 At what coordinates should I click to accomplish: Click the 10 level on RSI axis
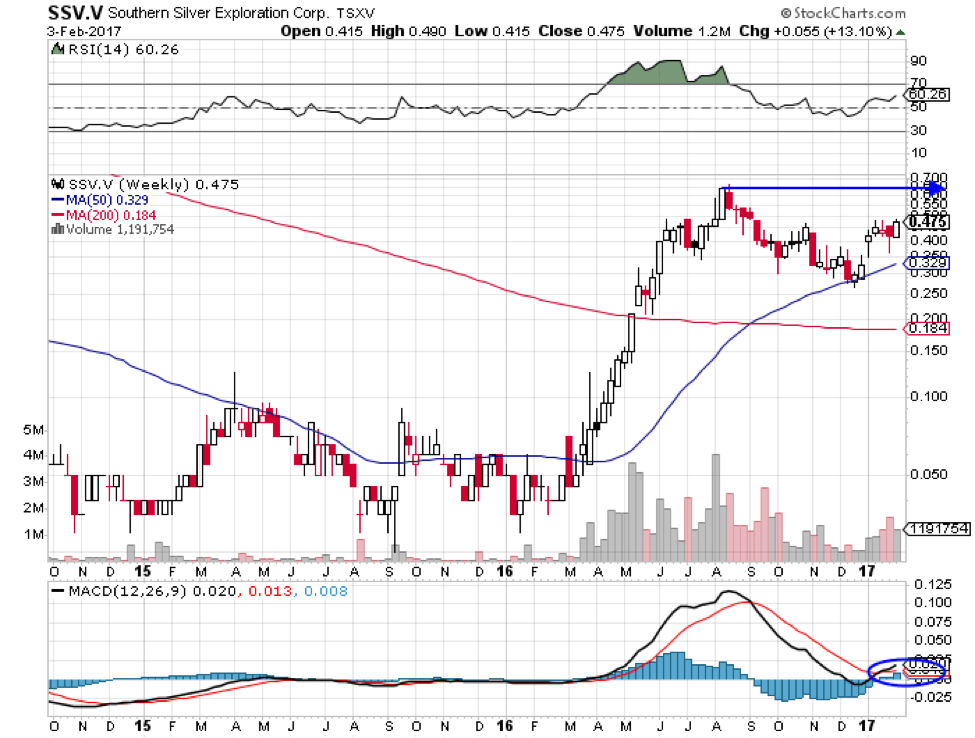point(918,153)
